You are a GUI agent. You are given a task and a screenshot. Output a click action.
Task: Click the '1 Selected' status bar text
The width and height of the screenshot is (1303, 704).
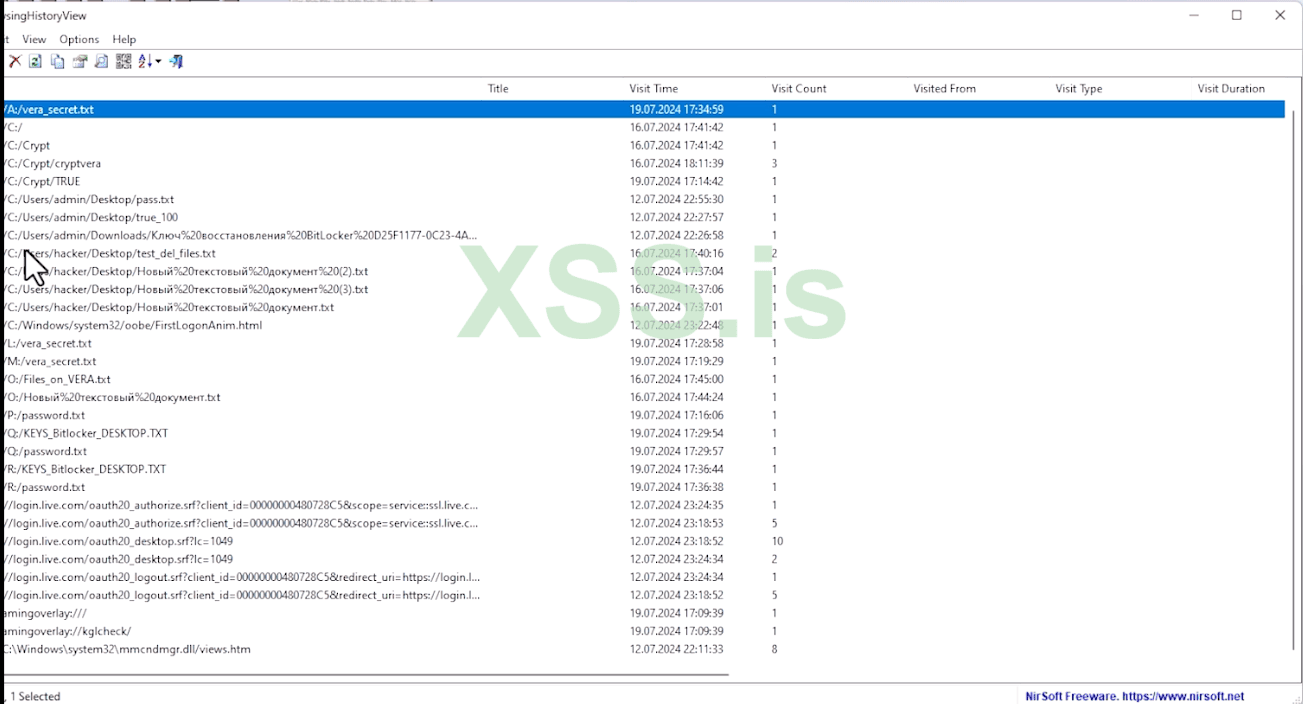pyautogui.click(x=35, y=696)
